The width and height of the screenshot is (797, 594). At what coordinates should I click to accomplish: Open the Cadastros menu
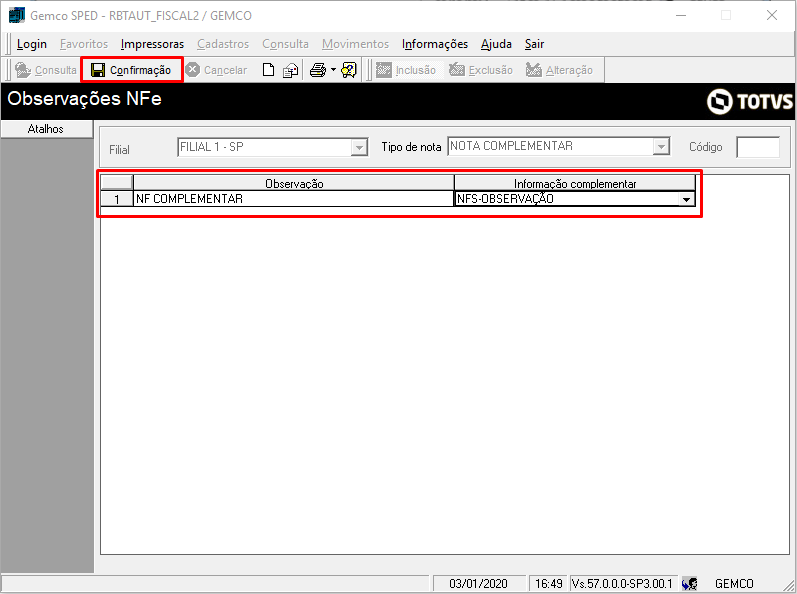(x=223, y=44)
